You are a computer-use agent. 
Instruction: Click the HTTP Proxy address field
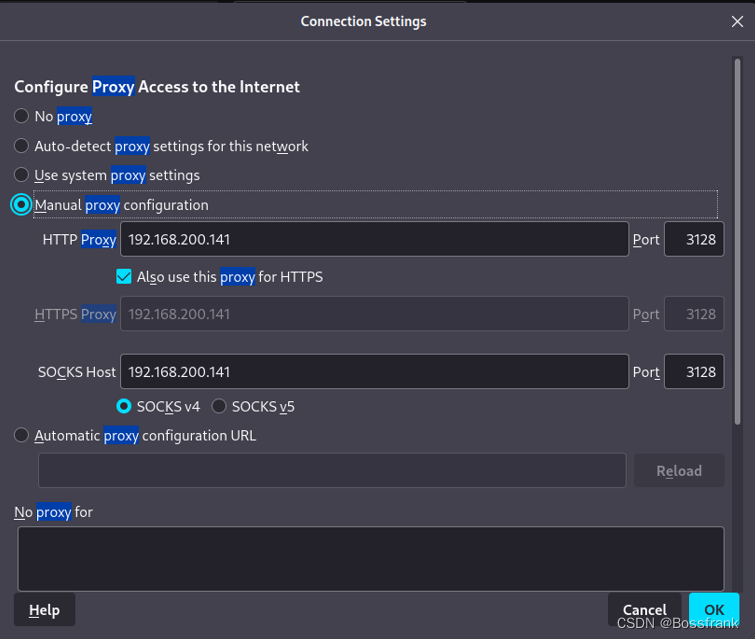tap(374, 239)
